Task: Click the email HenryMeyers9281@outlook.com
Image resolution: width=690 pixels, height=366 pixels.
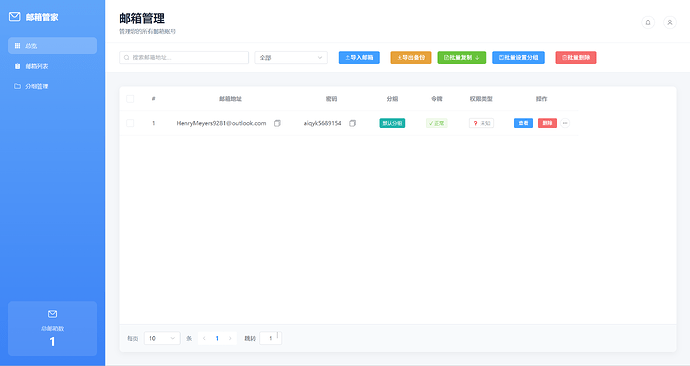Action: (221, 123)
